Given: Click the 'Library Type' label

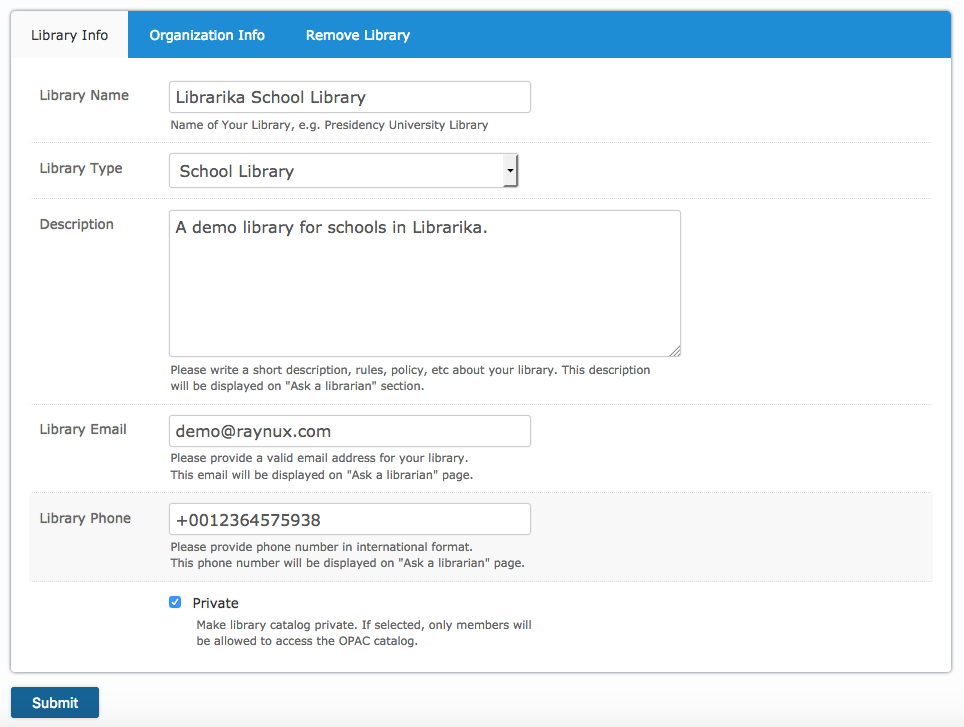Looking at the screenshot, I should tap(81, 168).
